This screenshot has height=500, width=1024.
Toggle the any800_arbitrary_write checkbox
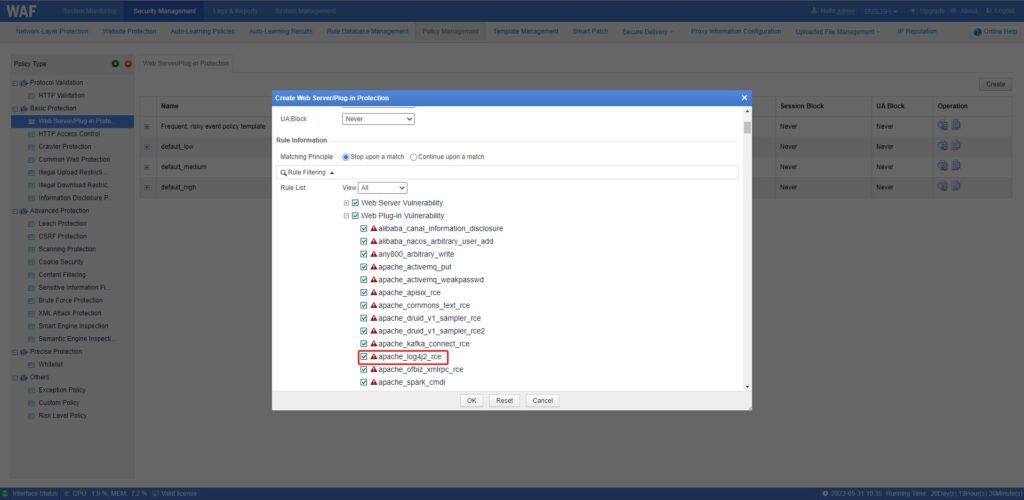point(364,254)
